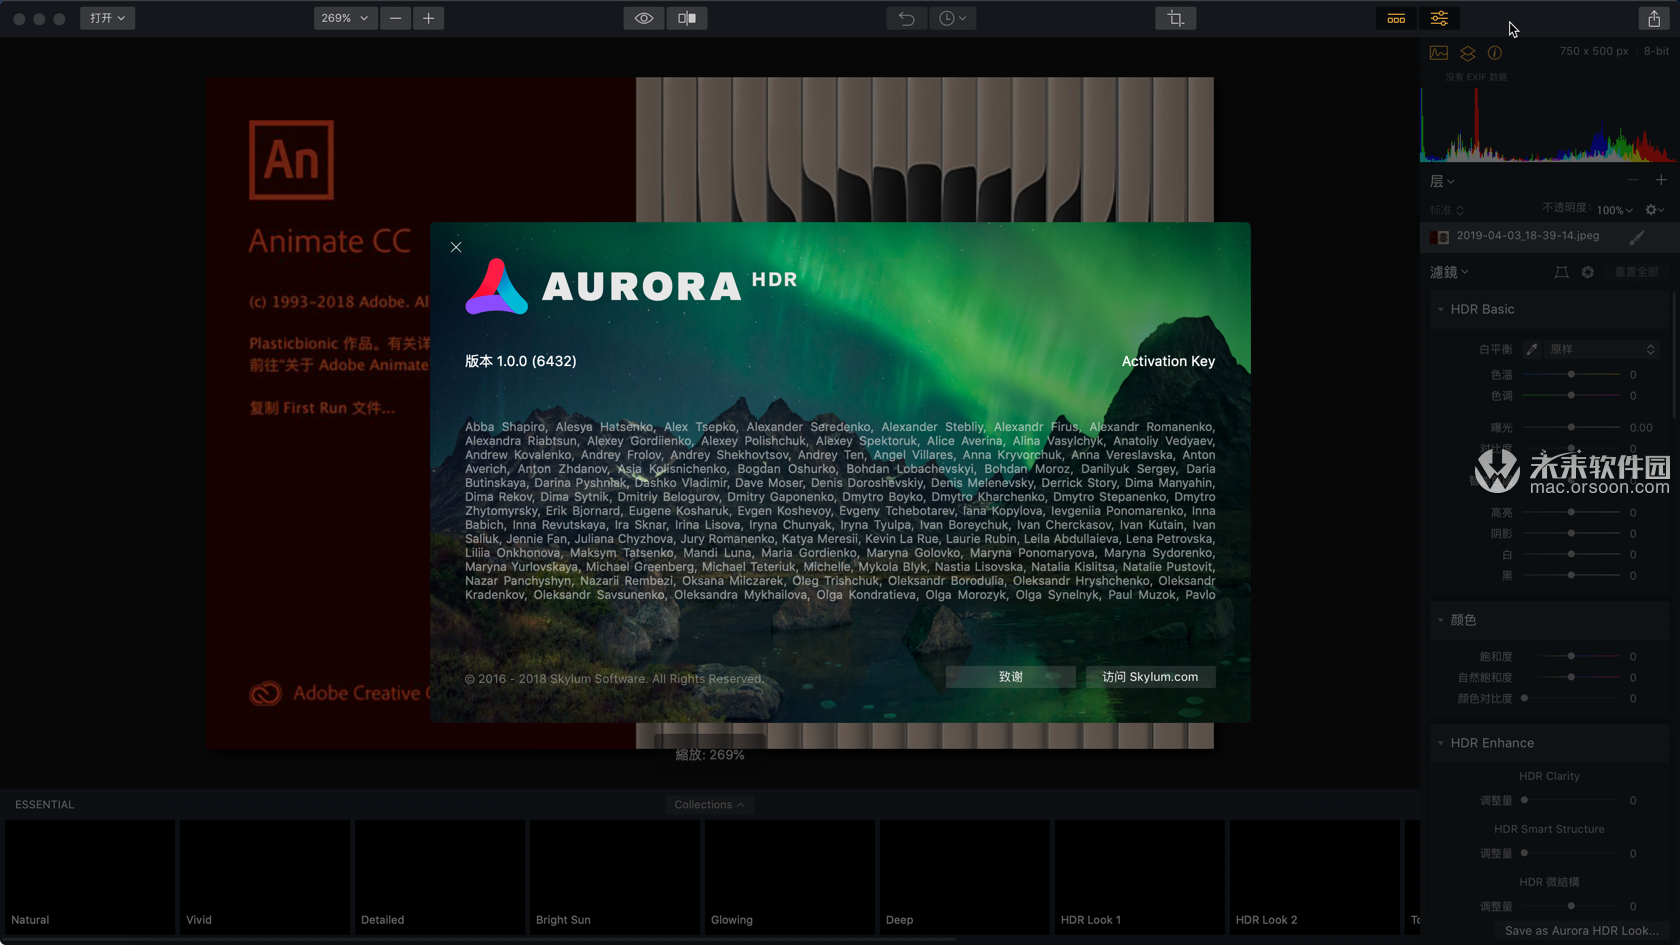Screen dimensions: 1680x945
Task: Adjust the 色调 tint slider
Action: (x=1571, y=396)
